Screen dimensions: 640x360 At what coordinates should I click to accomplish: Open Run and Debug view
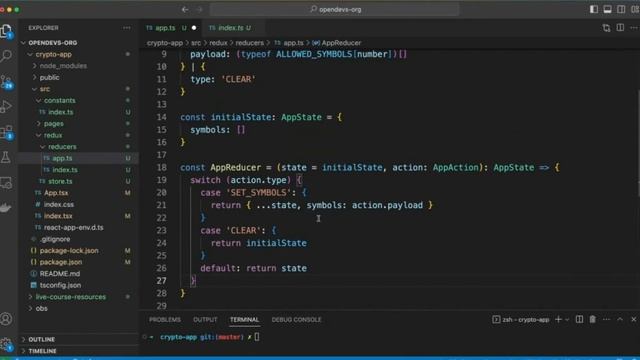(6, 107)
